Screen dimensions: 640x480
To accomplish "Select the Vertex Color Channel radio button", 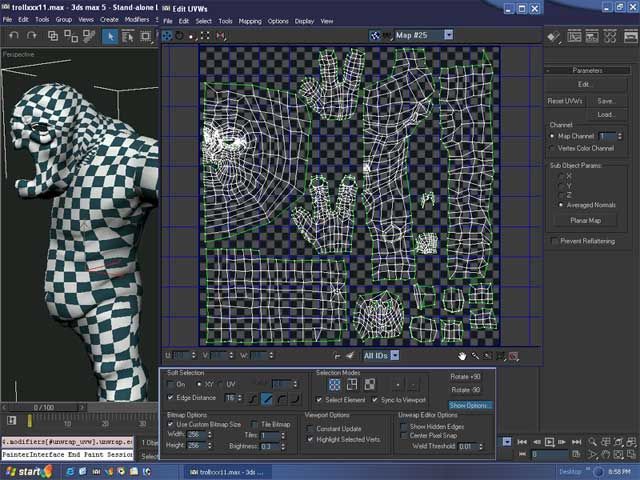I will pos(553,148).
